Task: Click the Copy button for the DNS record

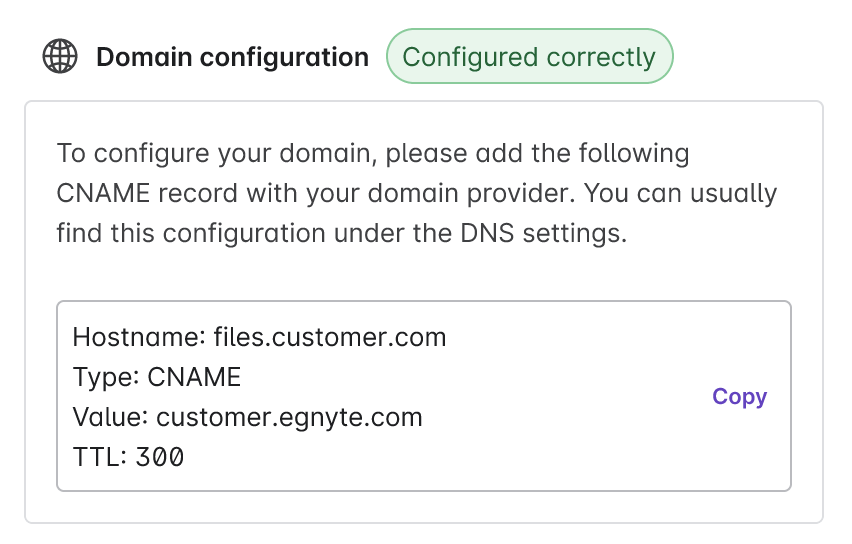Action: pyautogui.click(x=740, y=397)
